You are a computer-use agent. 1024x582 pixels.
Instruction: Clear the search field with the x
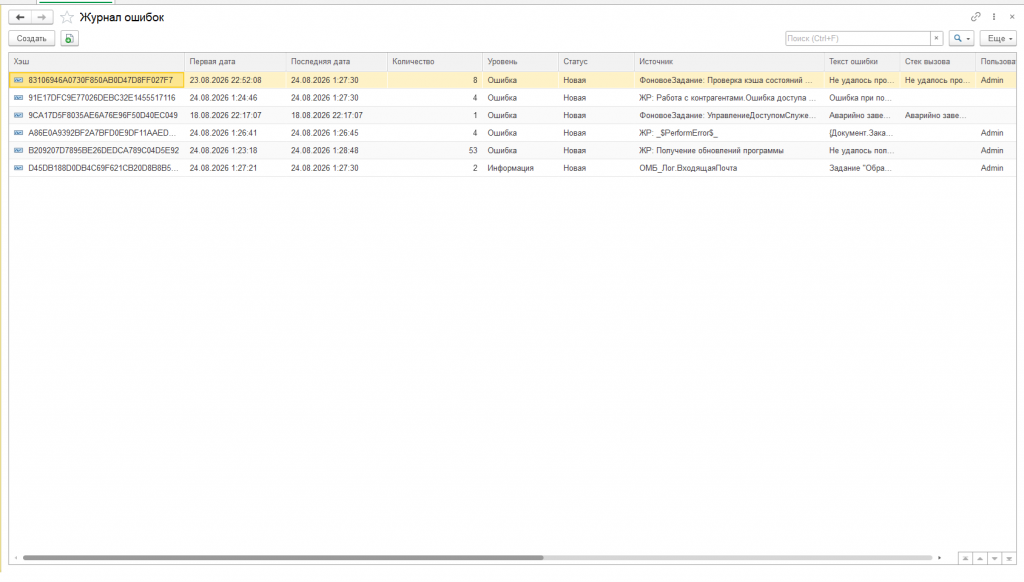point(936,39)
